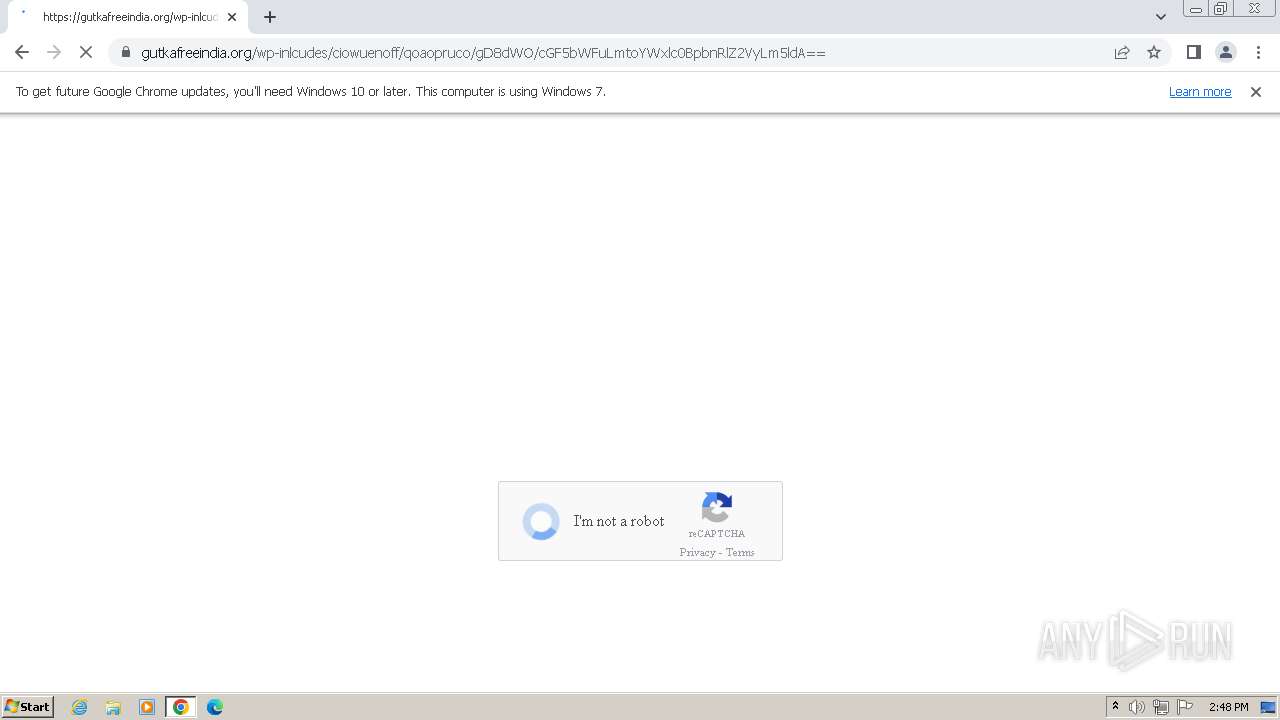Tick the I'm not a robot checkbox
Viewport: 1280px width, 720px height.
coord(541,521)
